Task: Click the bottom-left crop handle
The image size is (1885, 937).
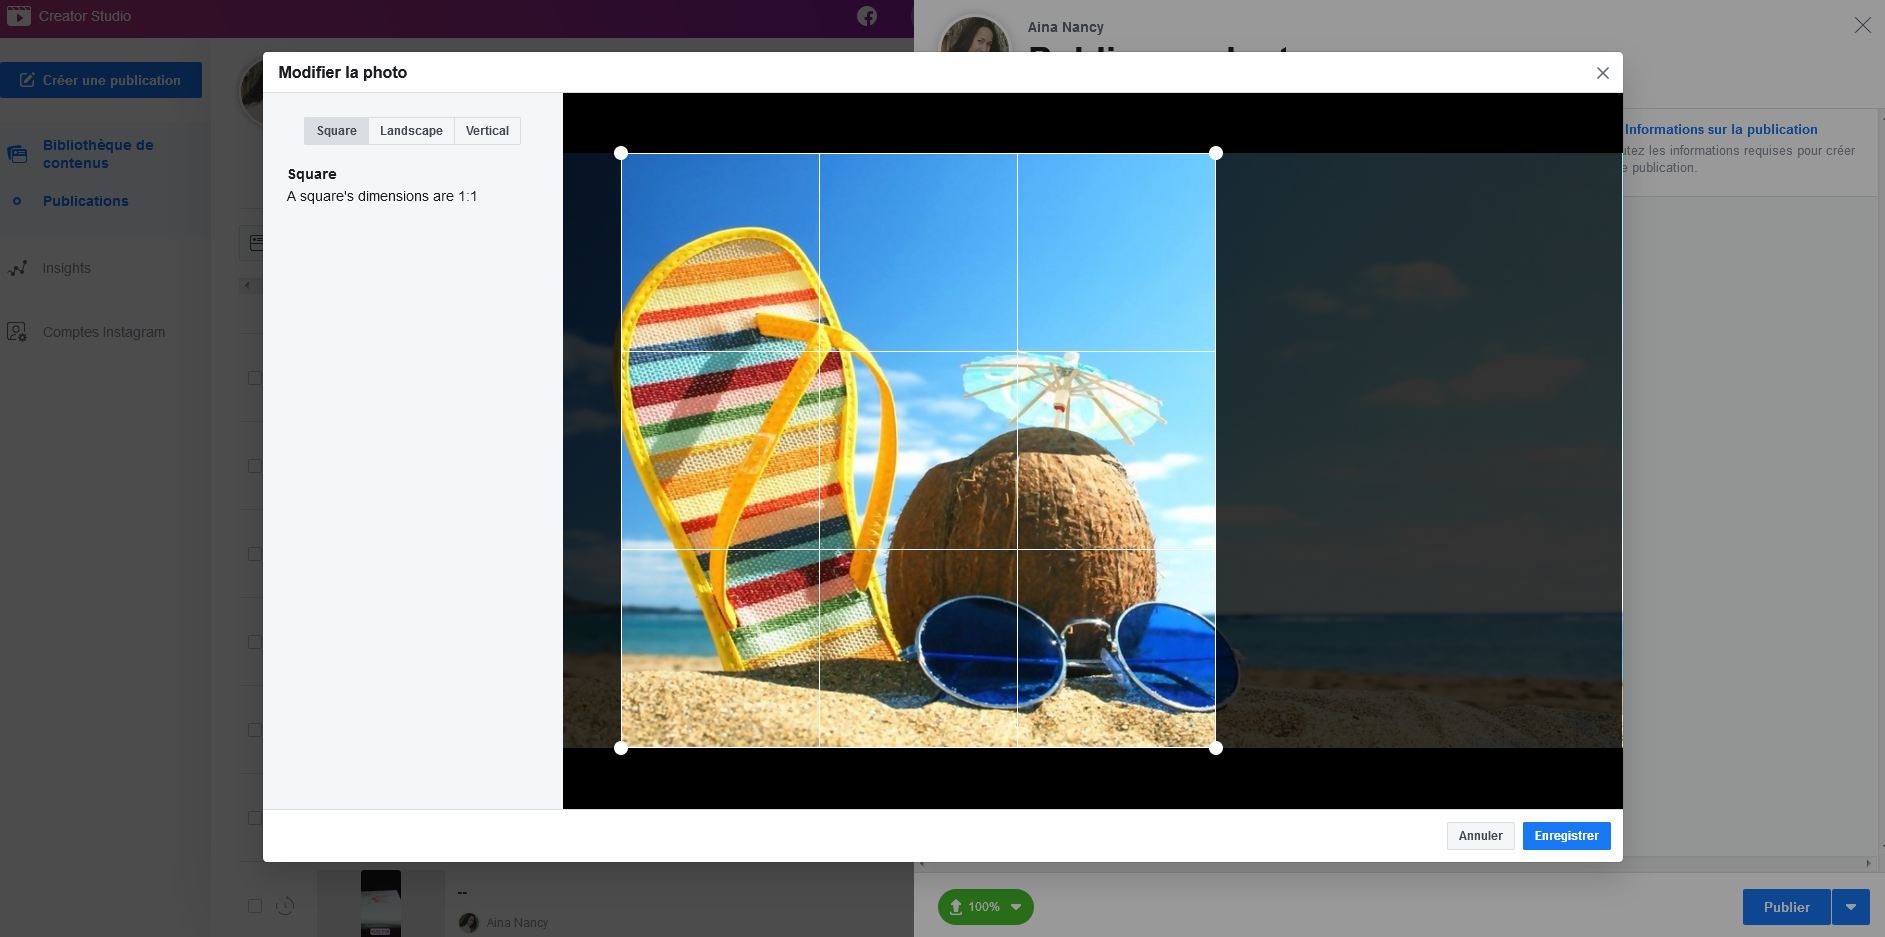Action: pos(621,748)
